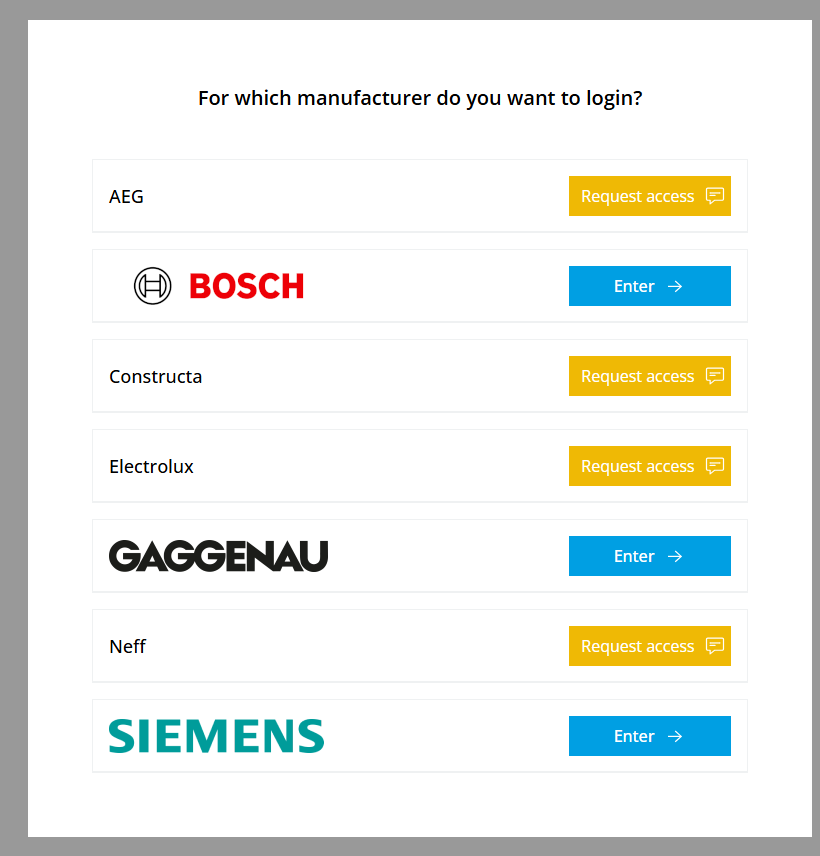Screen dimensions: 820x856
Task: Click the teal SIEMENS logo
Action: click(216, 736)
